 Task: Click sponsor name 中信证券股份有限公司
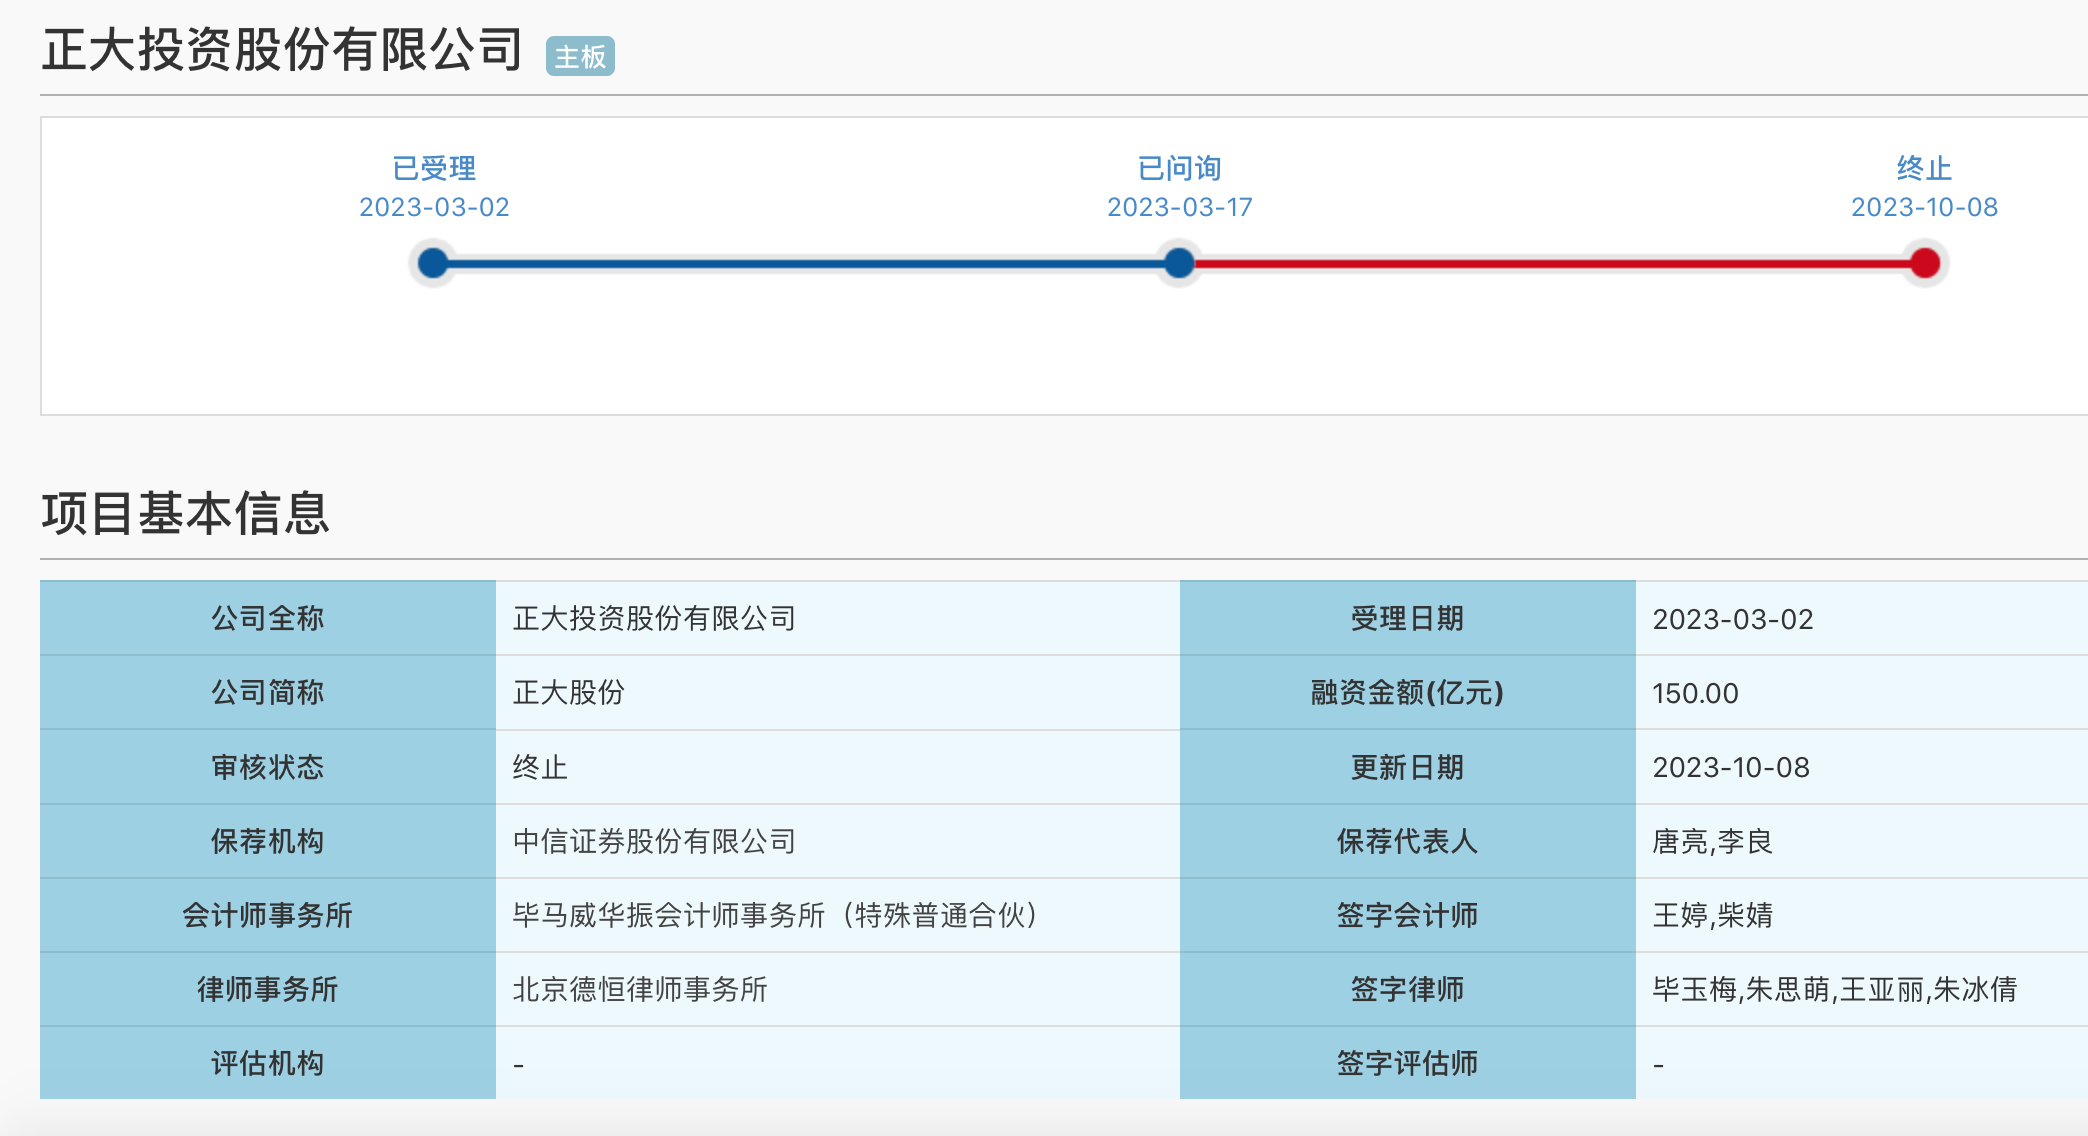point(654,841)
